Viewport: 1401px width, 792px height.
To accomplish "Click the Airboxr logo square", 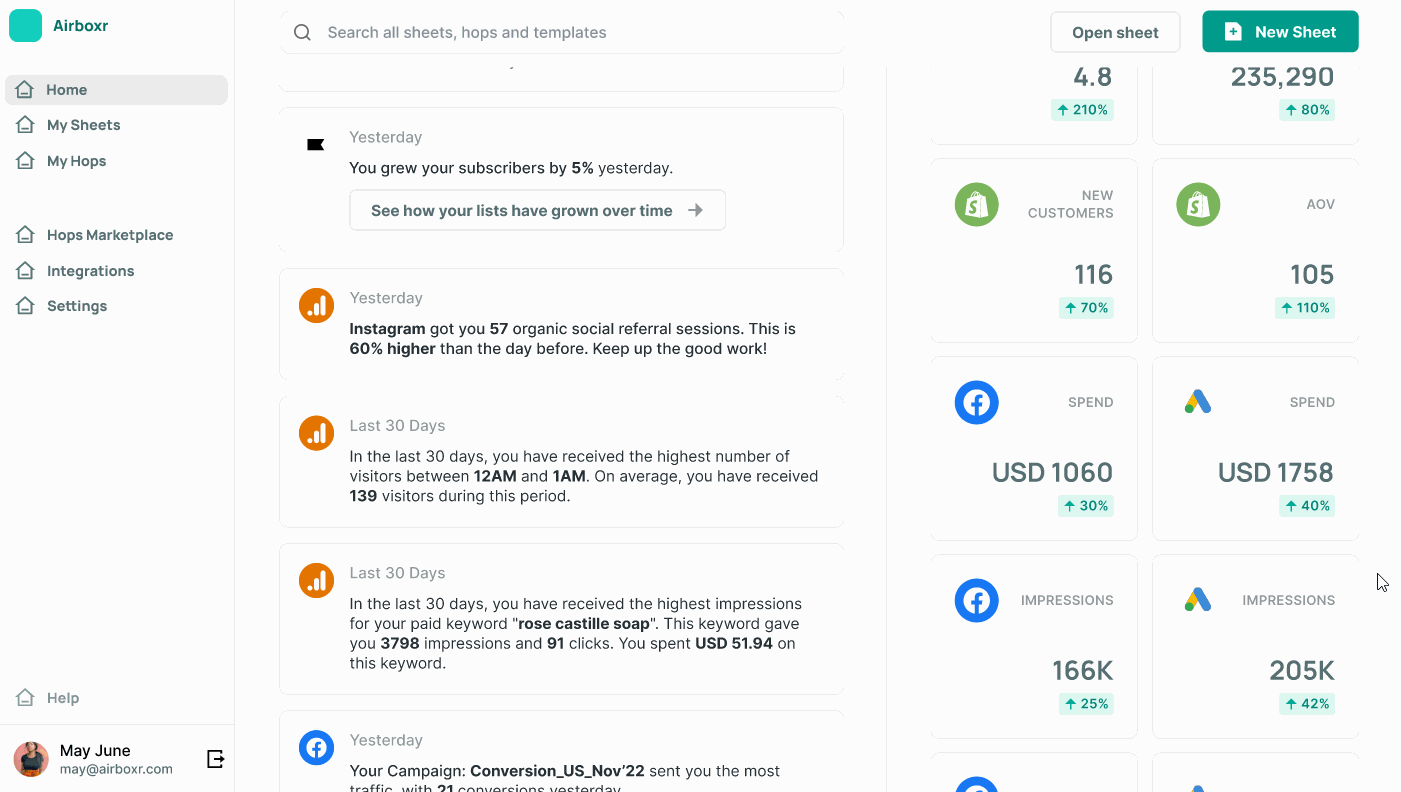I will coord(25,26).
